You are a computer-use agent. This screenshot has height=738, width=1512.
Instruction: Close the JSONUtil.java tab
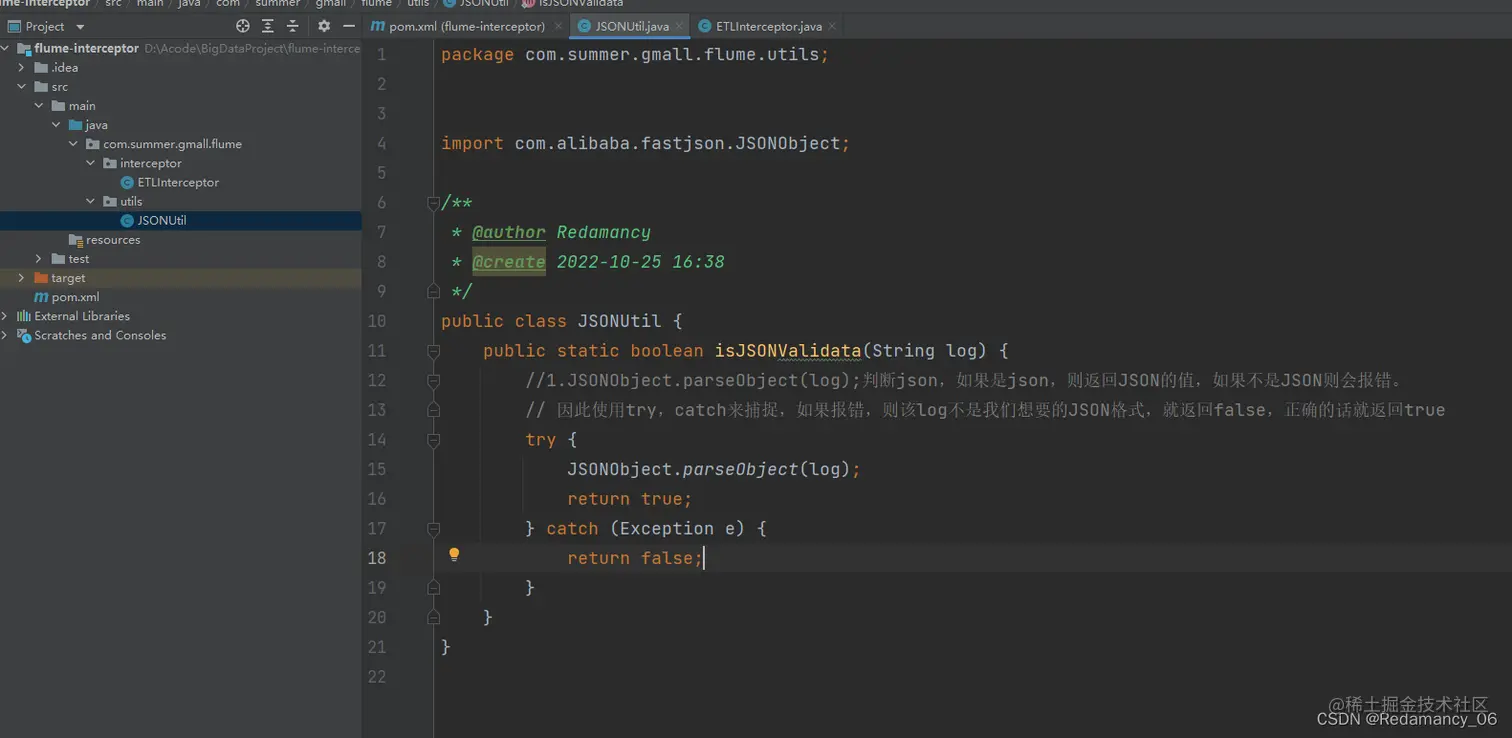pos(680,26)
